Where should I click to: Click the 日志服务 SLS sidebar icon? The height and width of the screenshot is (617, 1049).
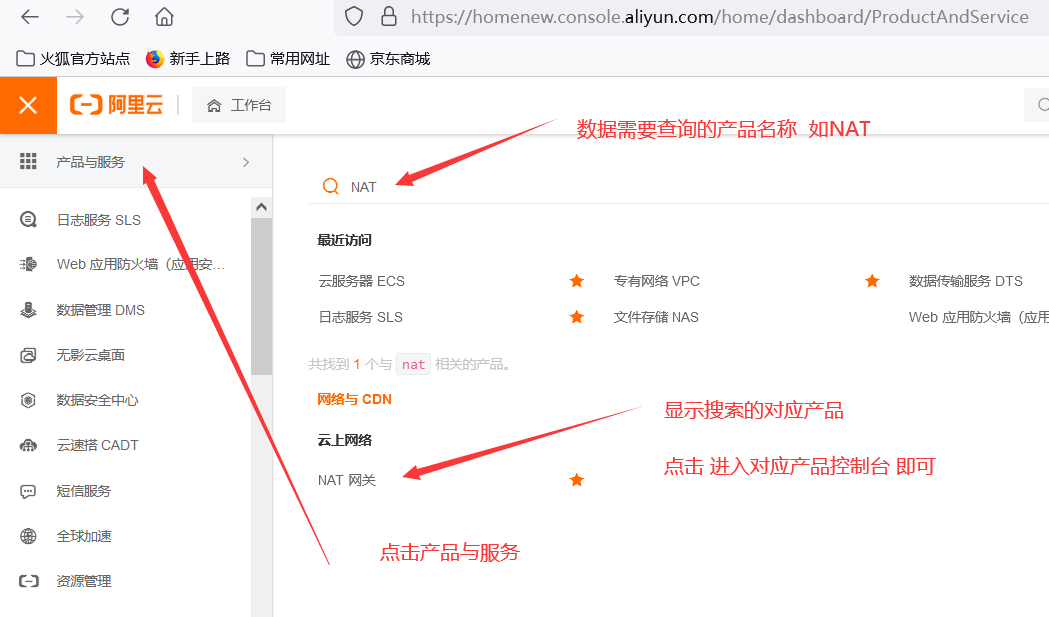[x=28, y=219]
